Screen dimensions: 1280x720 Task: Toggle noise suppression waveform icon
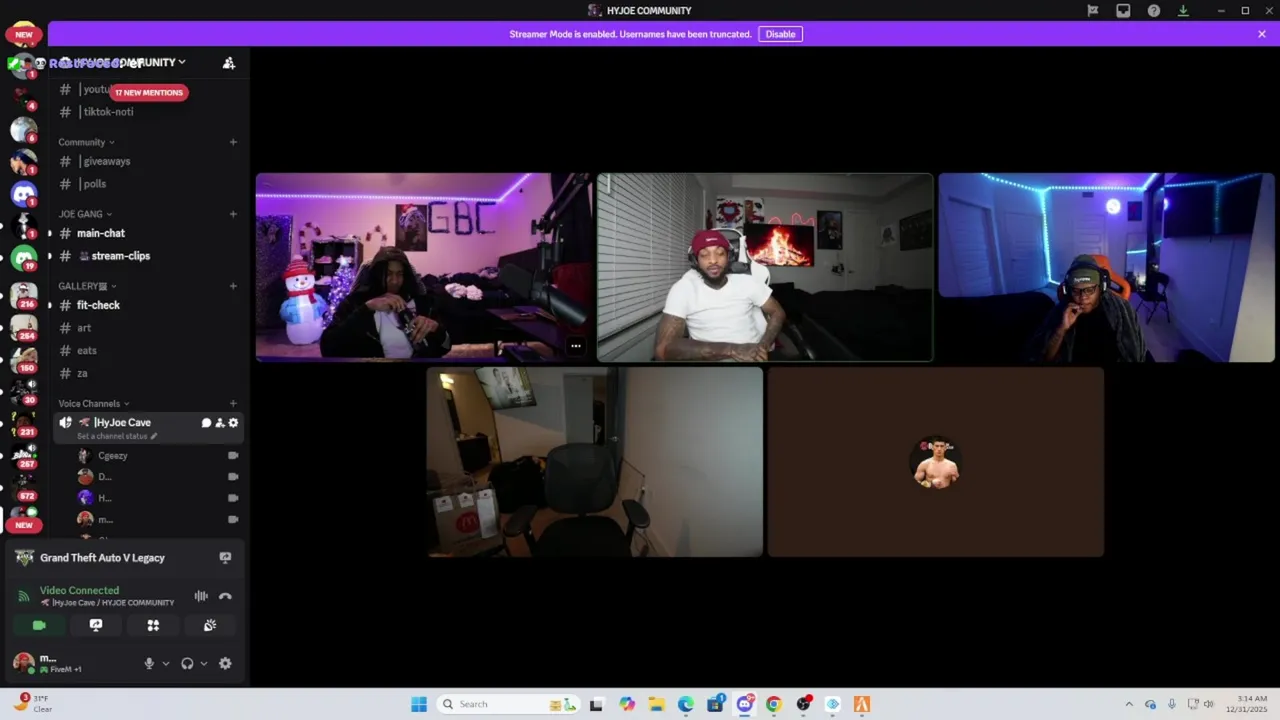(x=201, y=596)
